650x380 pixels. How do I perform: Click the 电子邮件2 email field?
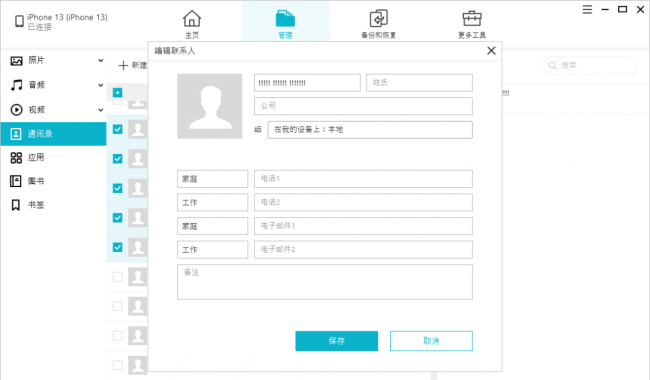tap(363, 250)
